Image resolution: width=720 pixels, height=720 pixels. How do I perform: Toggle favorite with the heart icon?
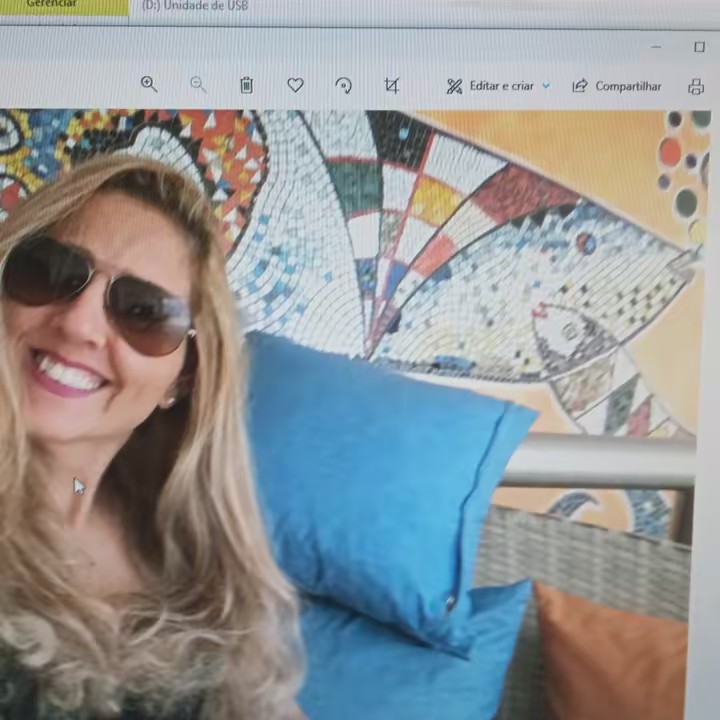click(x=295, y=86)
